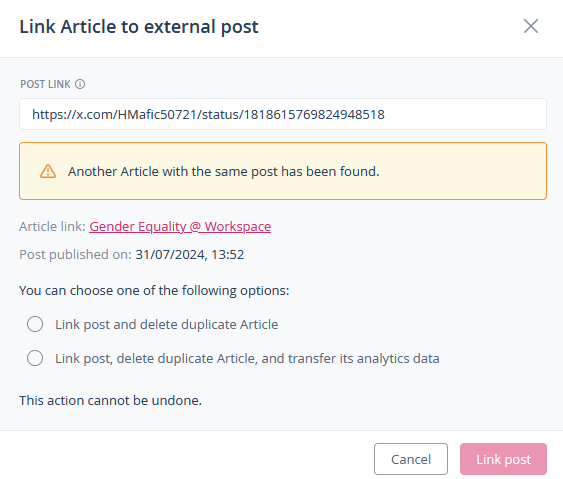Screen dimensions: 563x479
Task: Click the orange warning triangle icon
Action: 48,171
